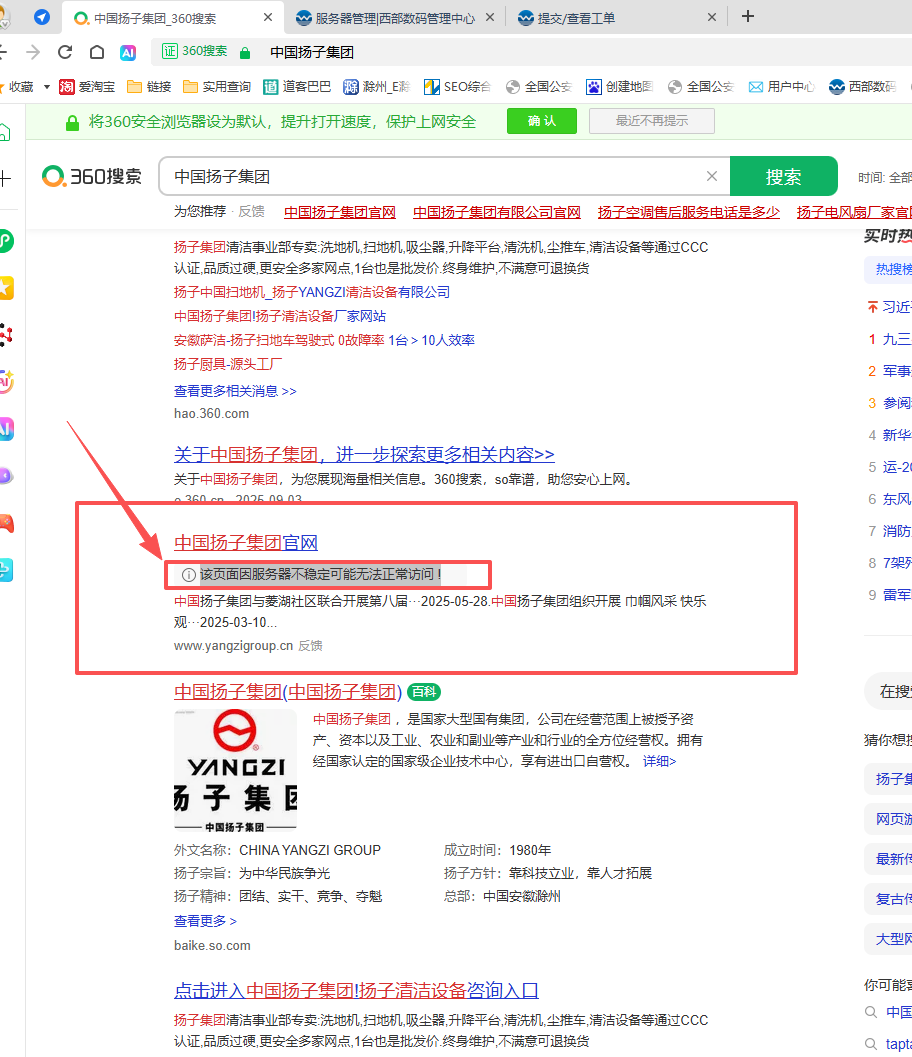912x1057 pixels.
Task: Open link 扬子中国扫地机_扬子YANGZI清洁设备有限公司
Action: (x=311, y=292)
